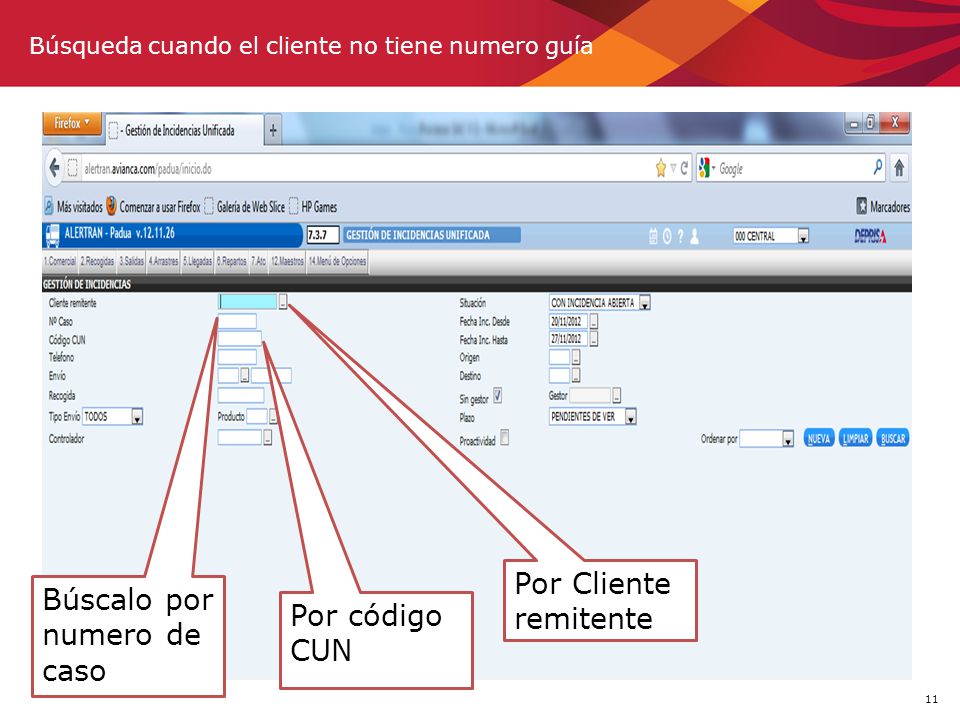Open Galería de Web Slice bookmark
Screen dimensions: 960x720
click(244, 207)
